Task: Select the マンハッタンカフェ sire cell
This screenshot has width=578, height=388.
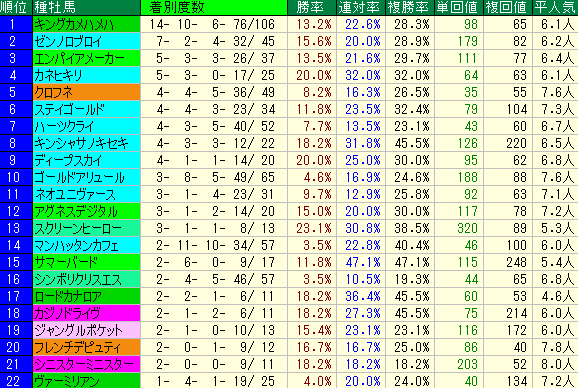Action: tap(86, 245)
